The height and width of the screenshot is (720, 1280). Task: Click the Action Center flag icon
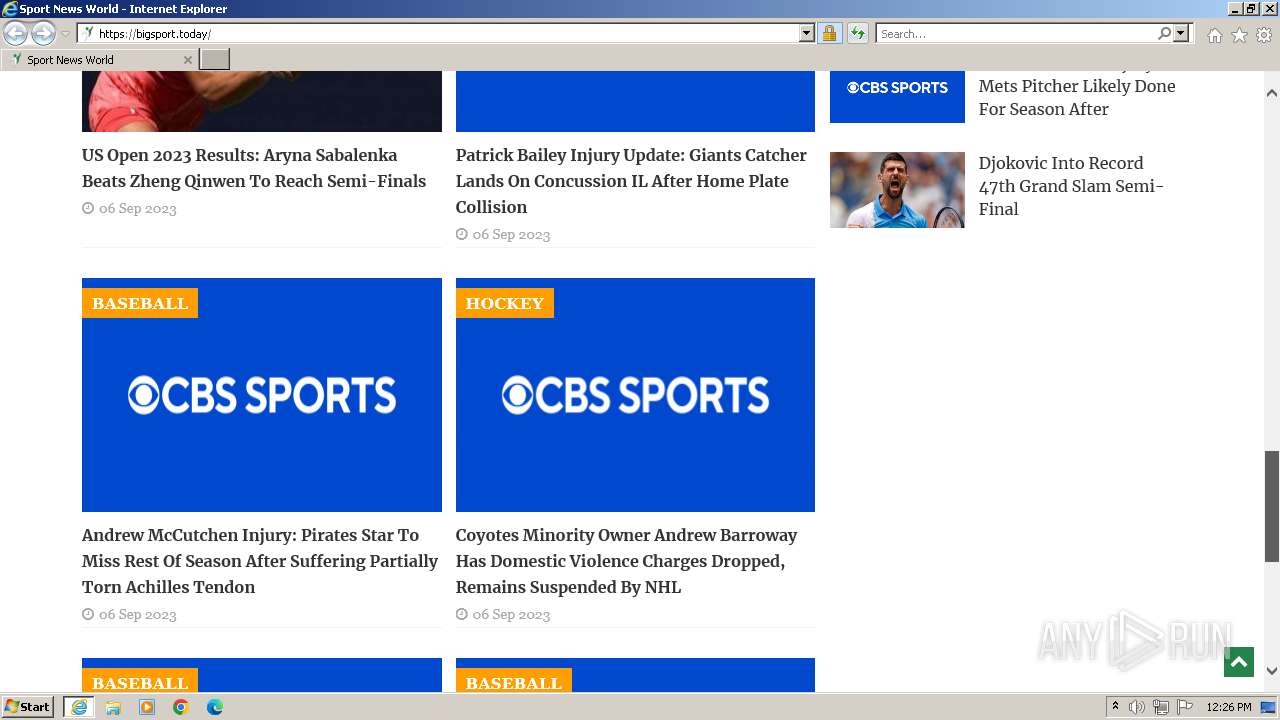click(x=1185, y=707)
